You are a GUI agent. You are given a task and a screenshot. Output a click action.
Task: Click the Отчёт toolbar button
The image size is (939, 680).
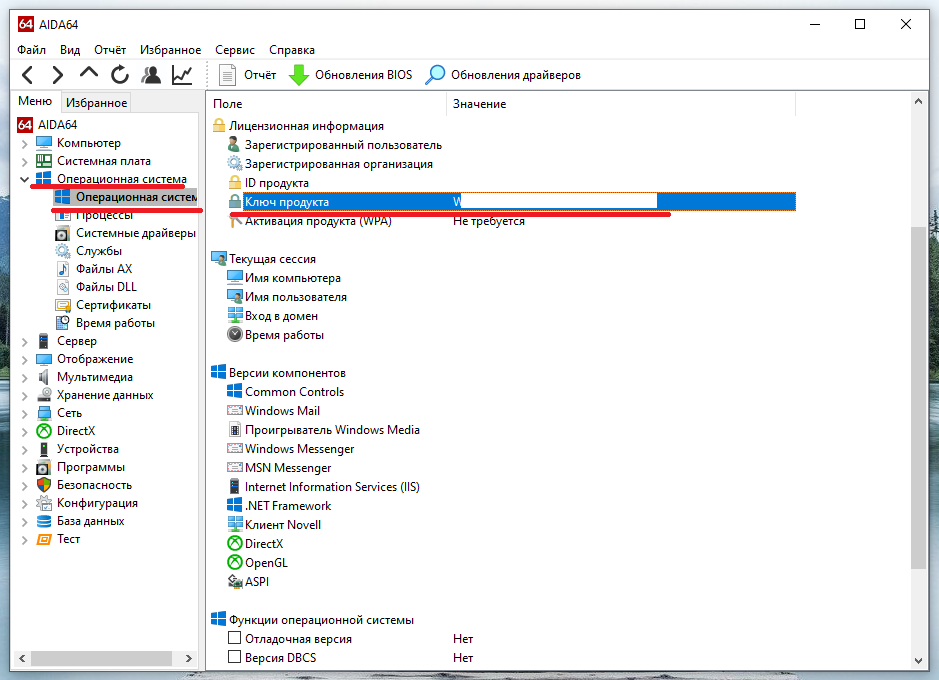247,75
